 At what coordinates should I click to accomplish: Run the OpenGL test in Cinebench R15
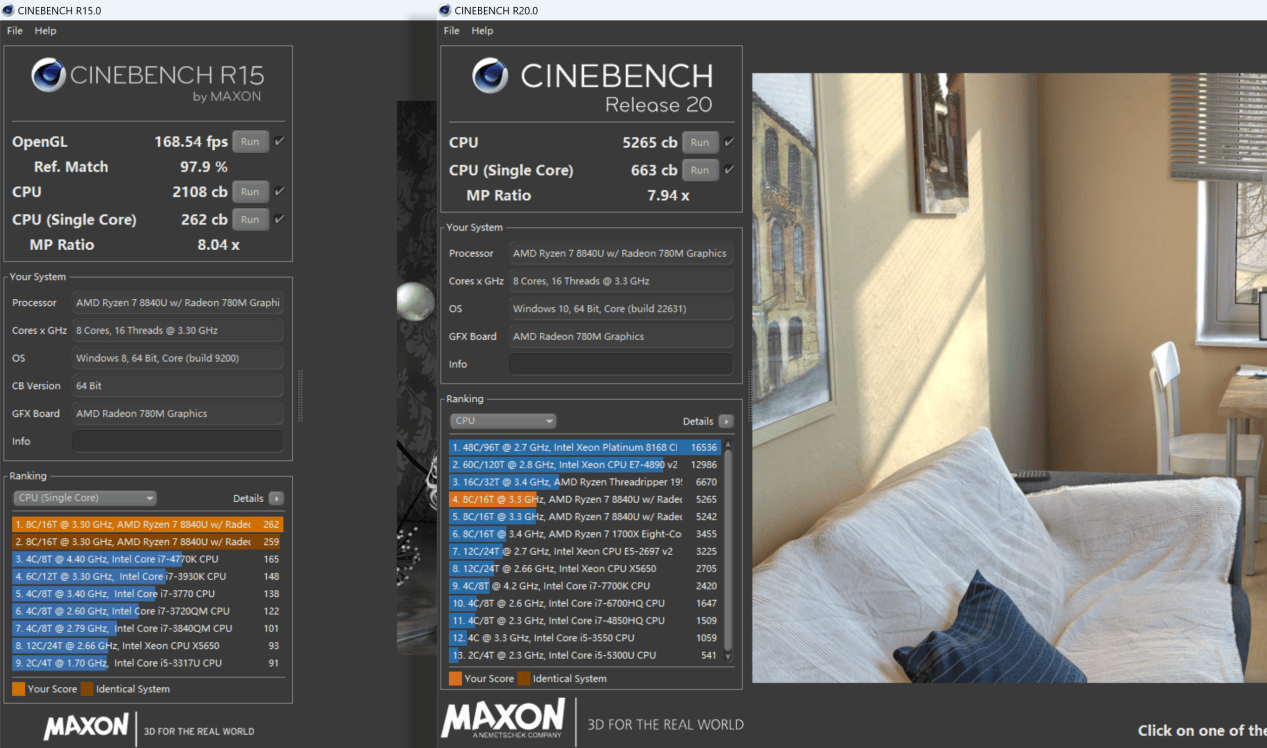coord(250,142)
